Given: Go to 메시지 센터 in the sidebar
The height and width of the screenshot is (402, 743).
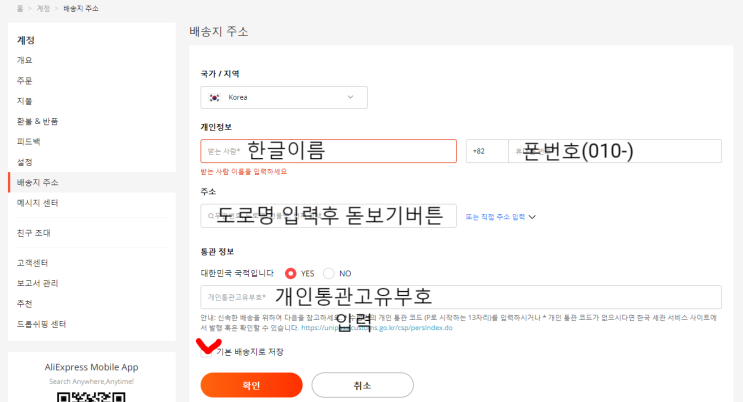Looking at the screenshot, I should [x=38, y=203].
